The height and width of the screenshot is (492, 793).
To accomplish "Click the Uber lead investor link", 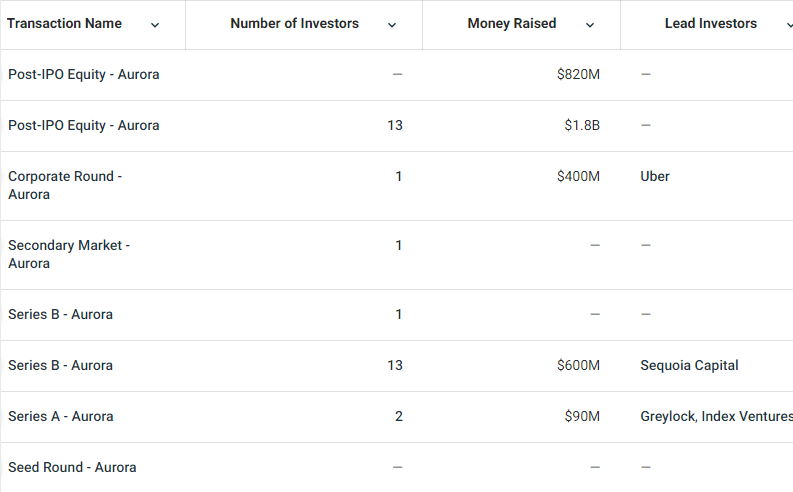I will pos(655,176).
